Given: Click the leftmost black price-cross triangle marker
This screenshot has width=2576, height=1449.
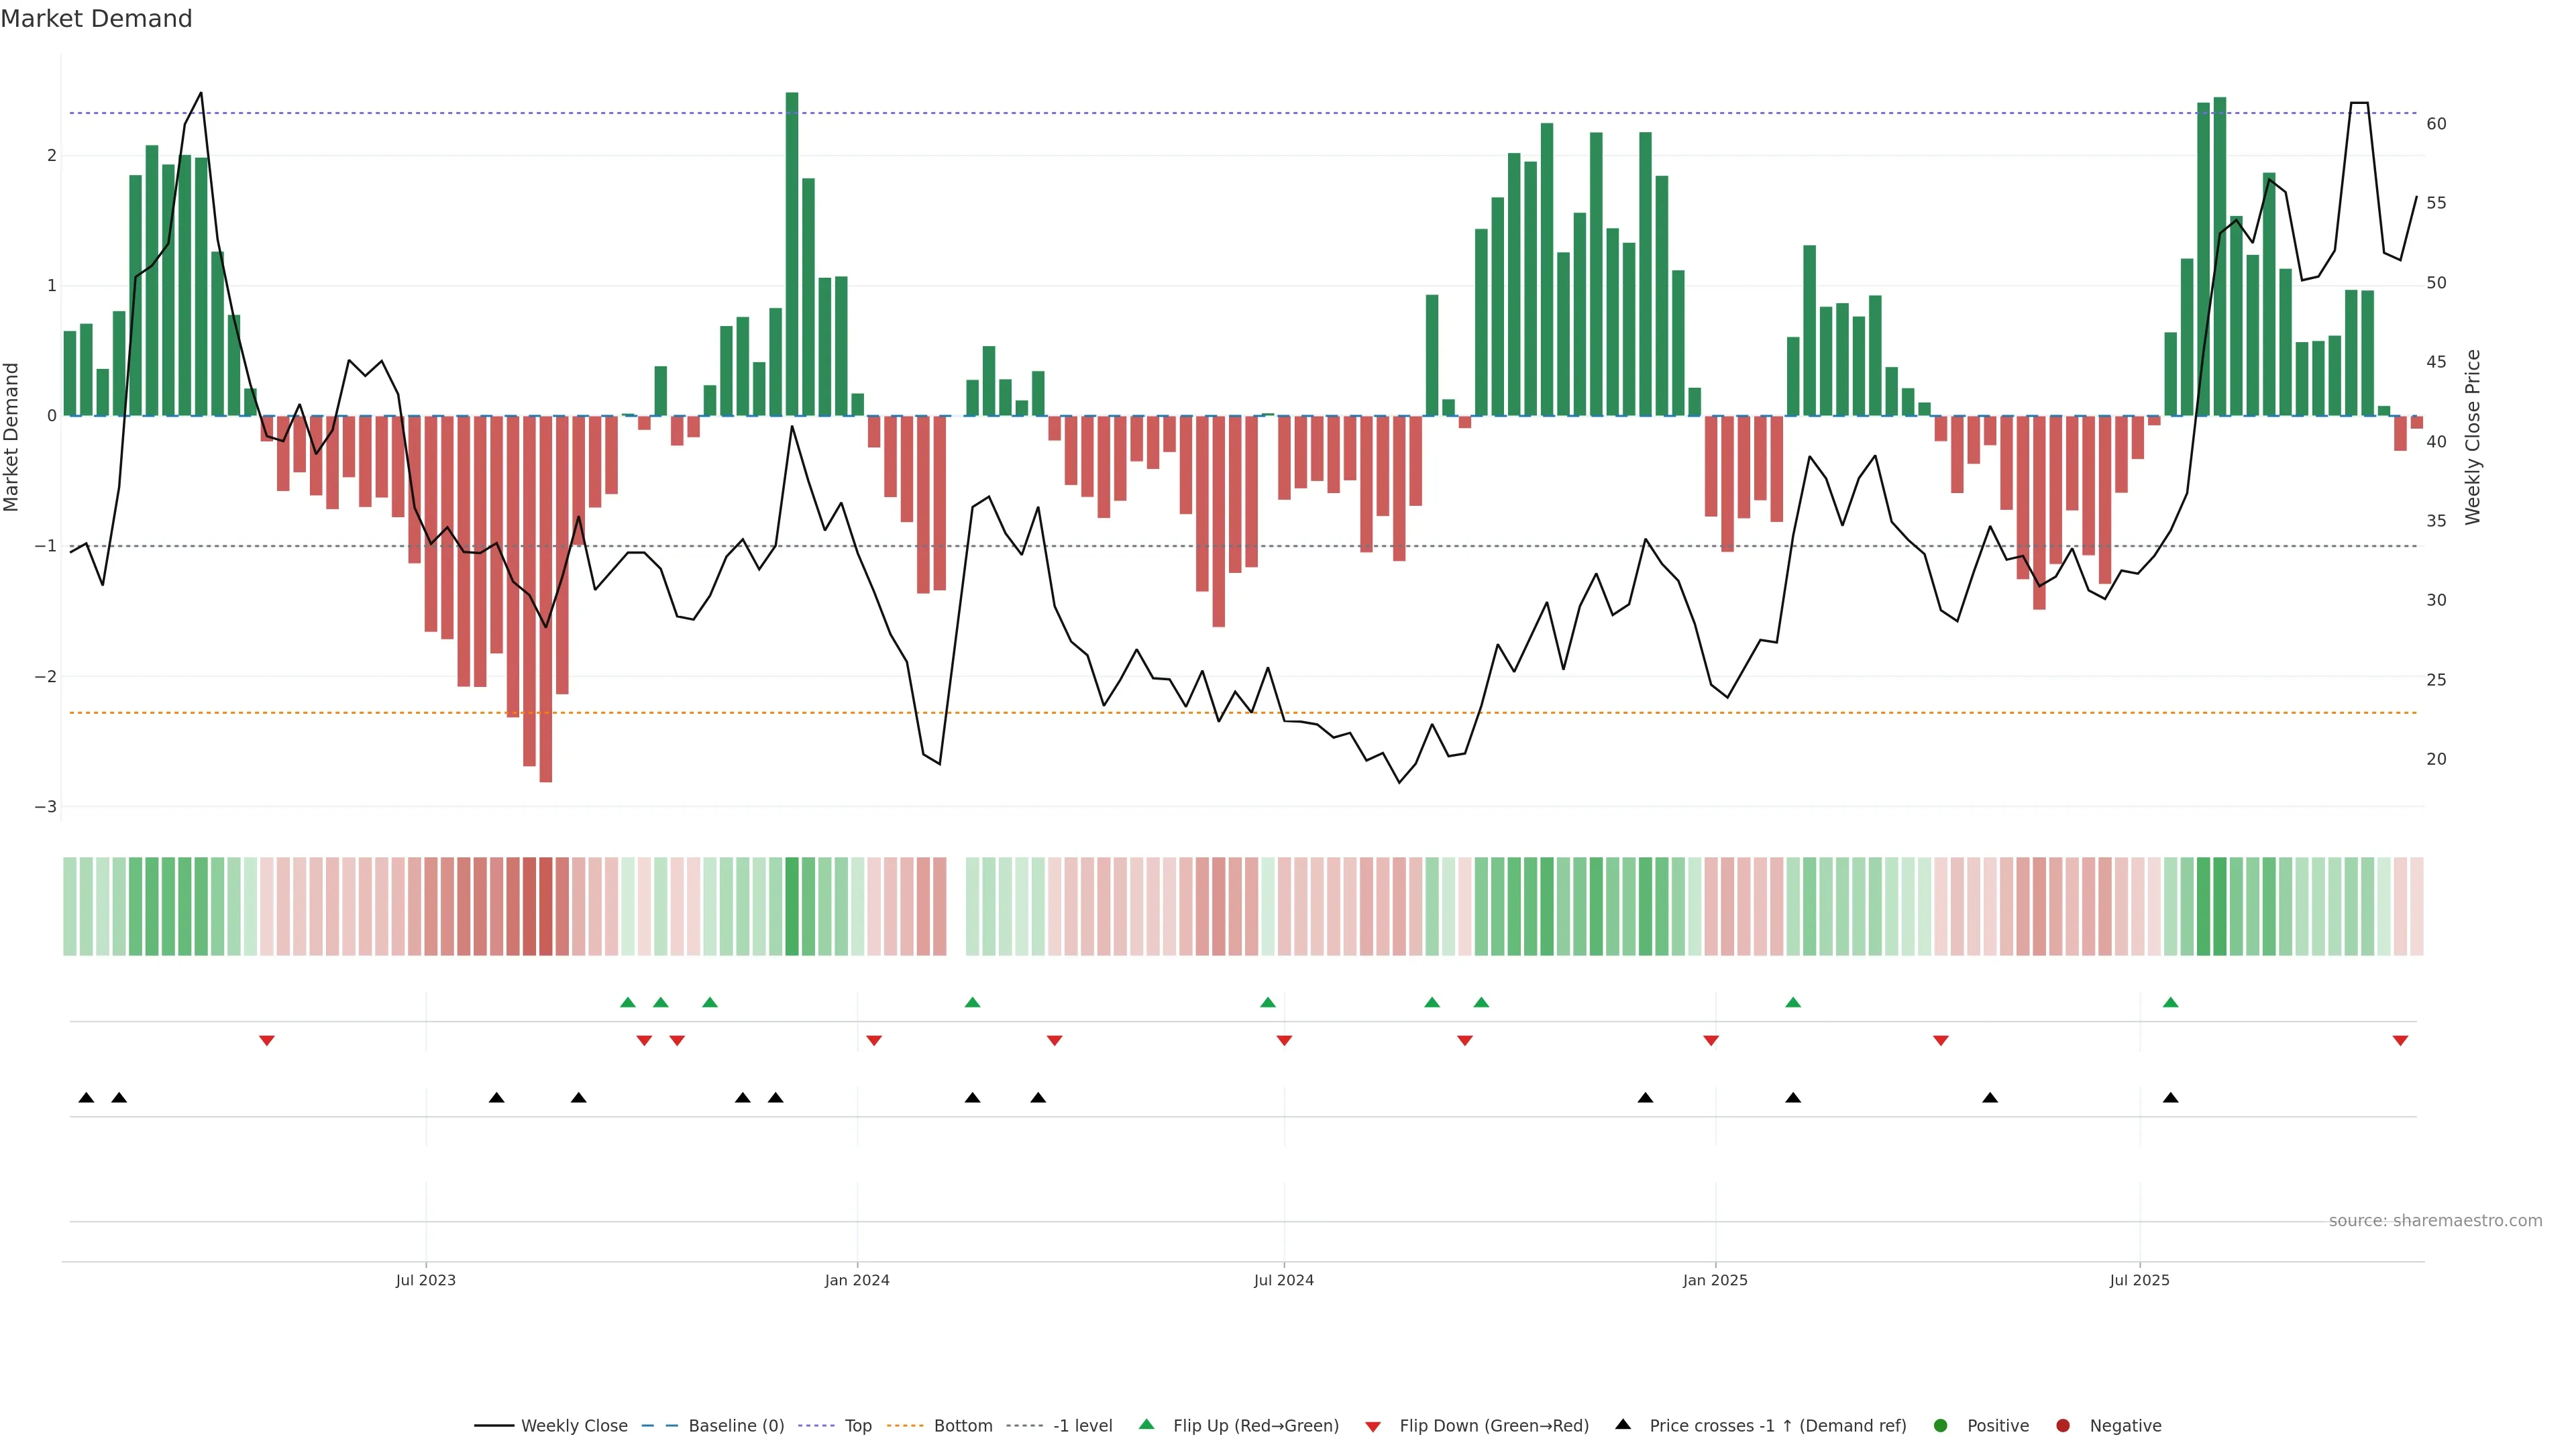Looking at the screenshot, I should click(86, 1098).
